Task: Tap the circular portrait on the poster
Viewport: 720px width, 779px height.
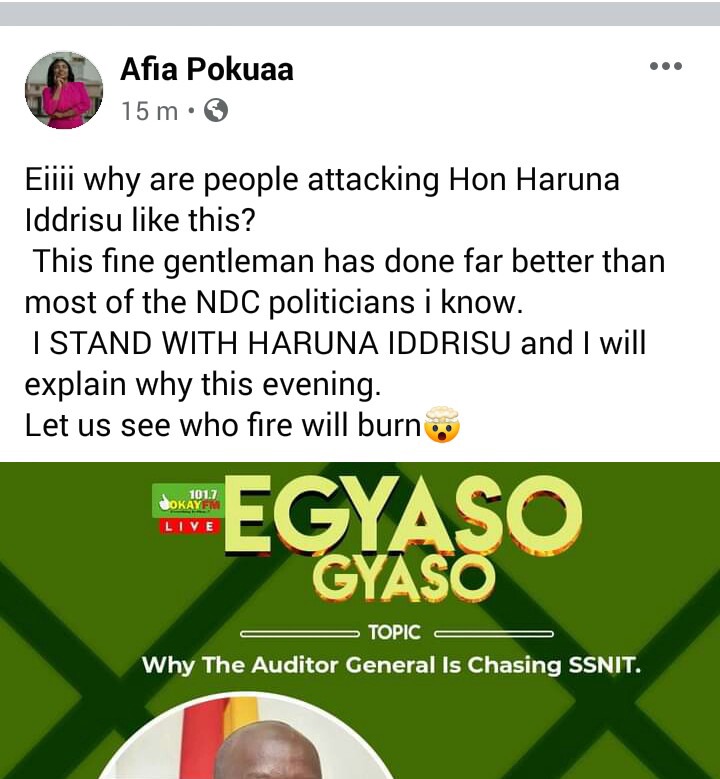Action: 247,736
